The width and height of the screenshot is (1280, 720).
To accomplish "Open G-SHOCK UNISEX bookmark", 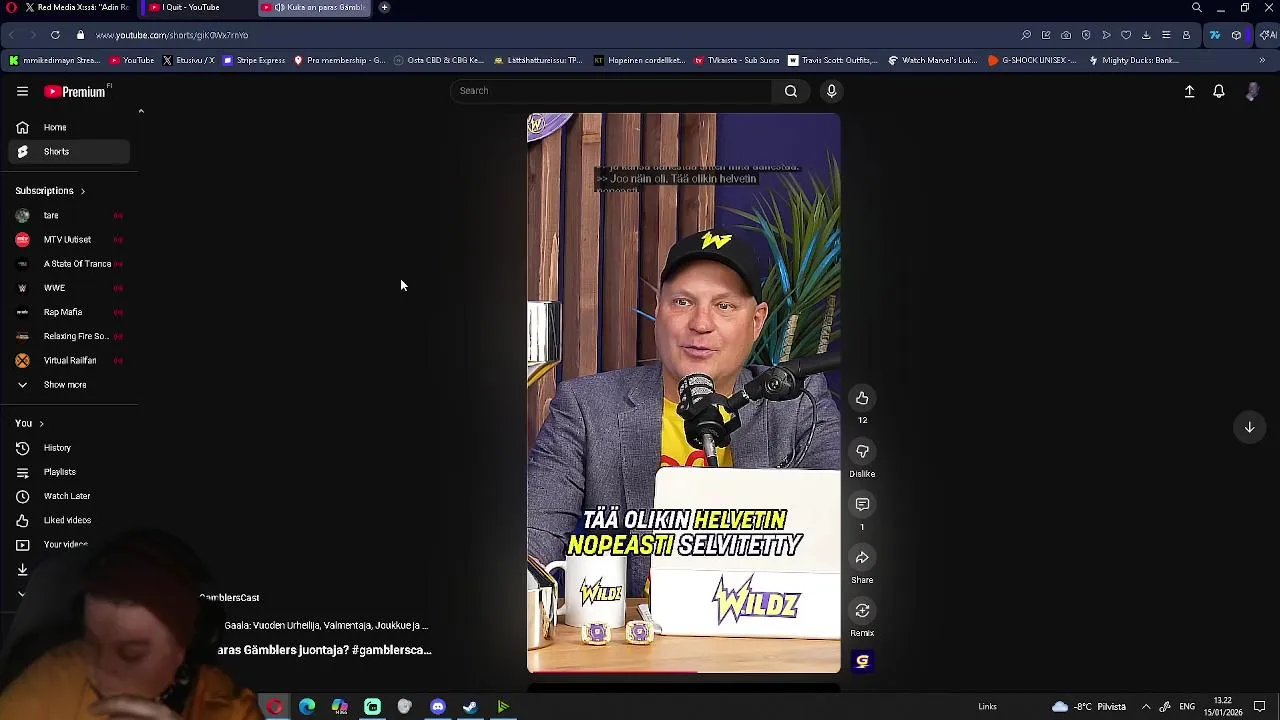I will coord(1032,60).
